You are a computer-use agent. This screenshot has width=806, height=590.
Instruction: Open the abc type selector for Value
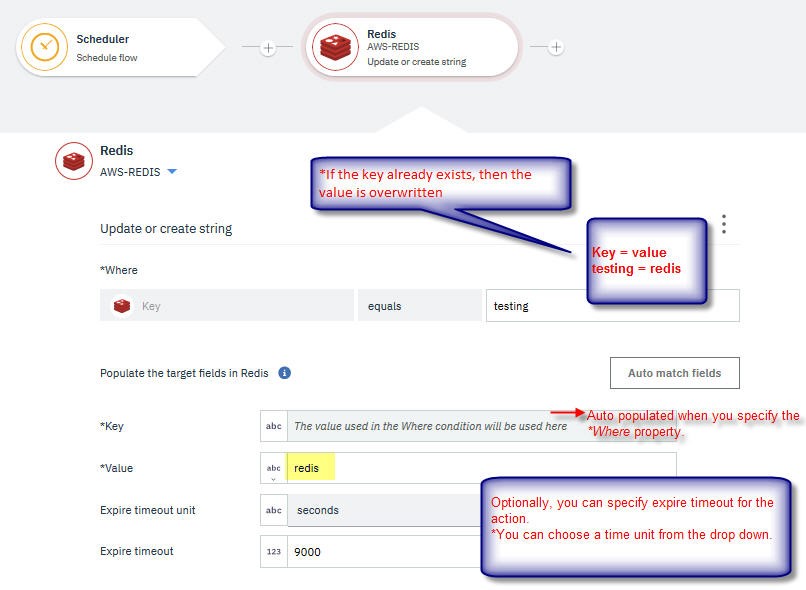[x=273, y=468]
